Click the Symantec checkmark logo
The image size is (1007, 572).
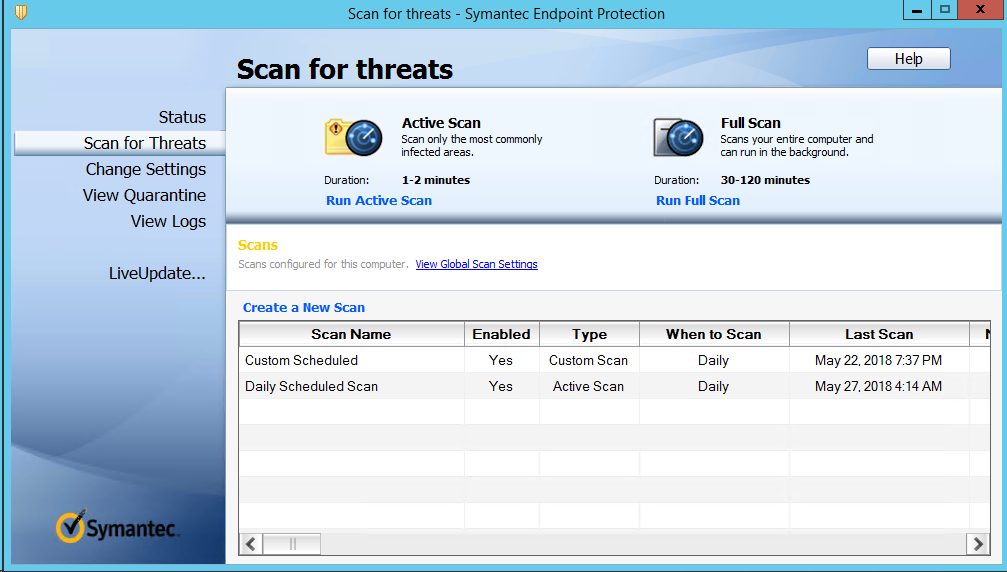[70, 526]
